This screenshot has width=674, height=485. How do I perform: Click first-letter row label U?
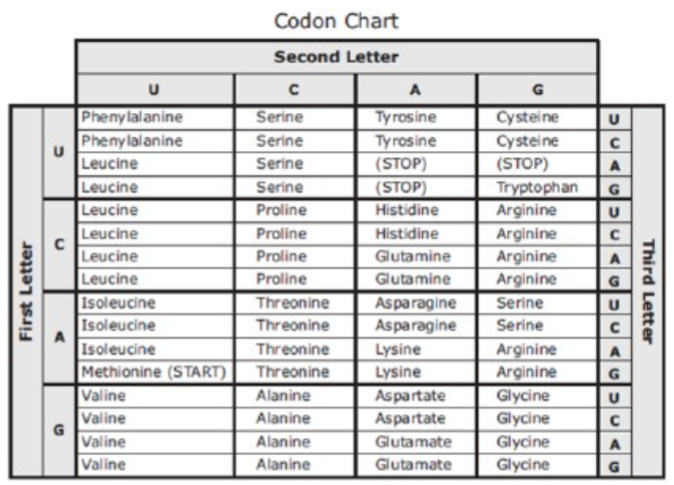(59, 152)
